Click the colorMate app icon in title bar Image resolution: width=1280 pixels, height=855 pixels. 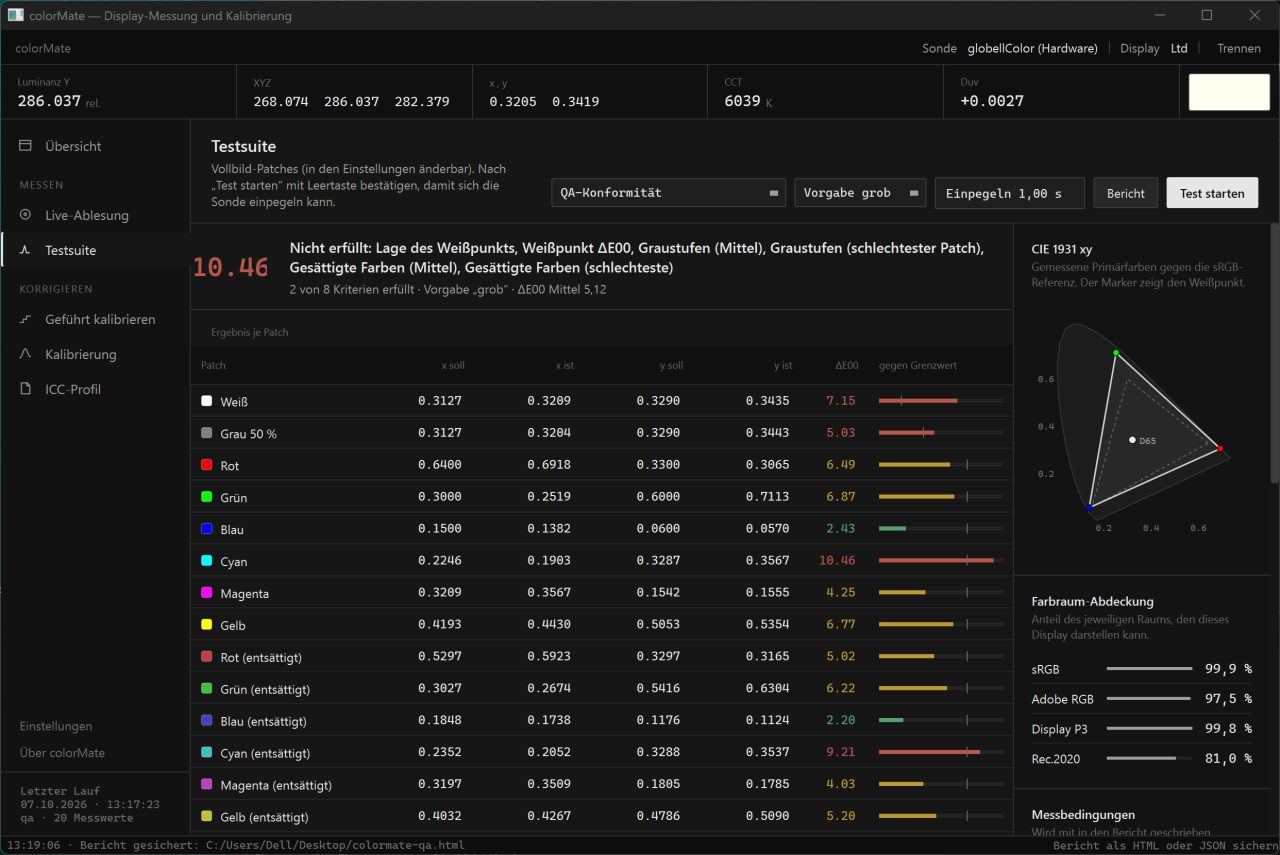(x=16, y=15)
